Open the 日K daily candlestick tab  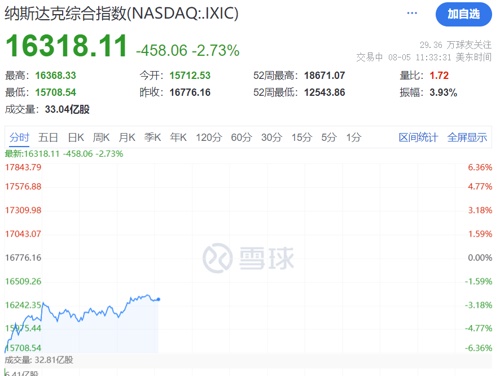76,137
